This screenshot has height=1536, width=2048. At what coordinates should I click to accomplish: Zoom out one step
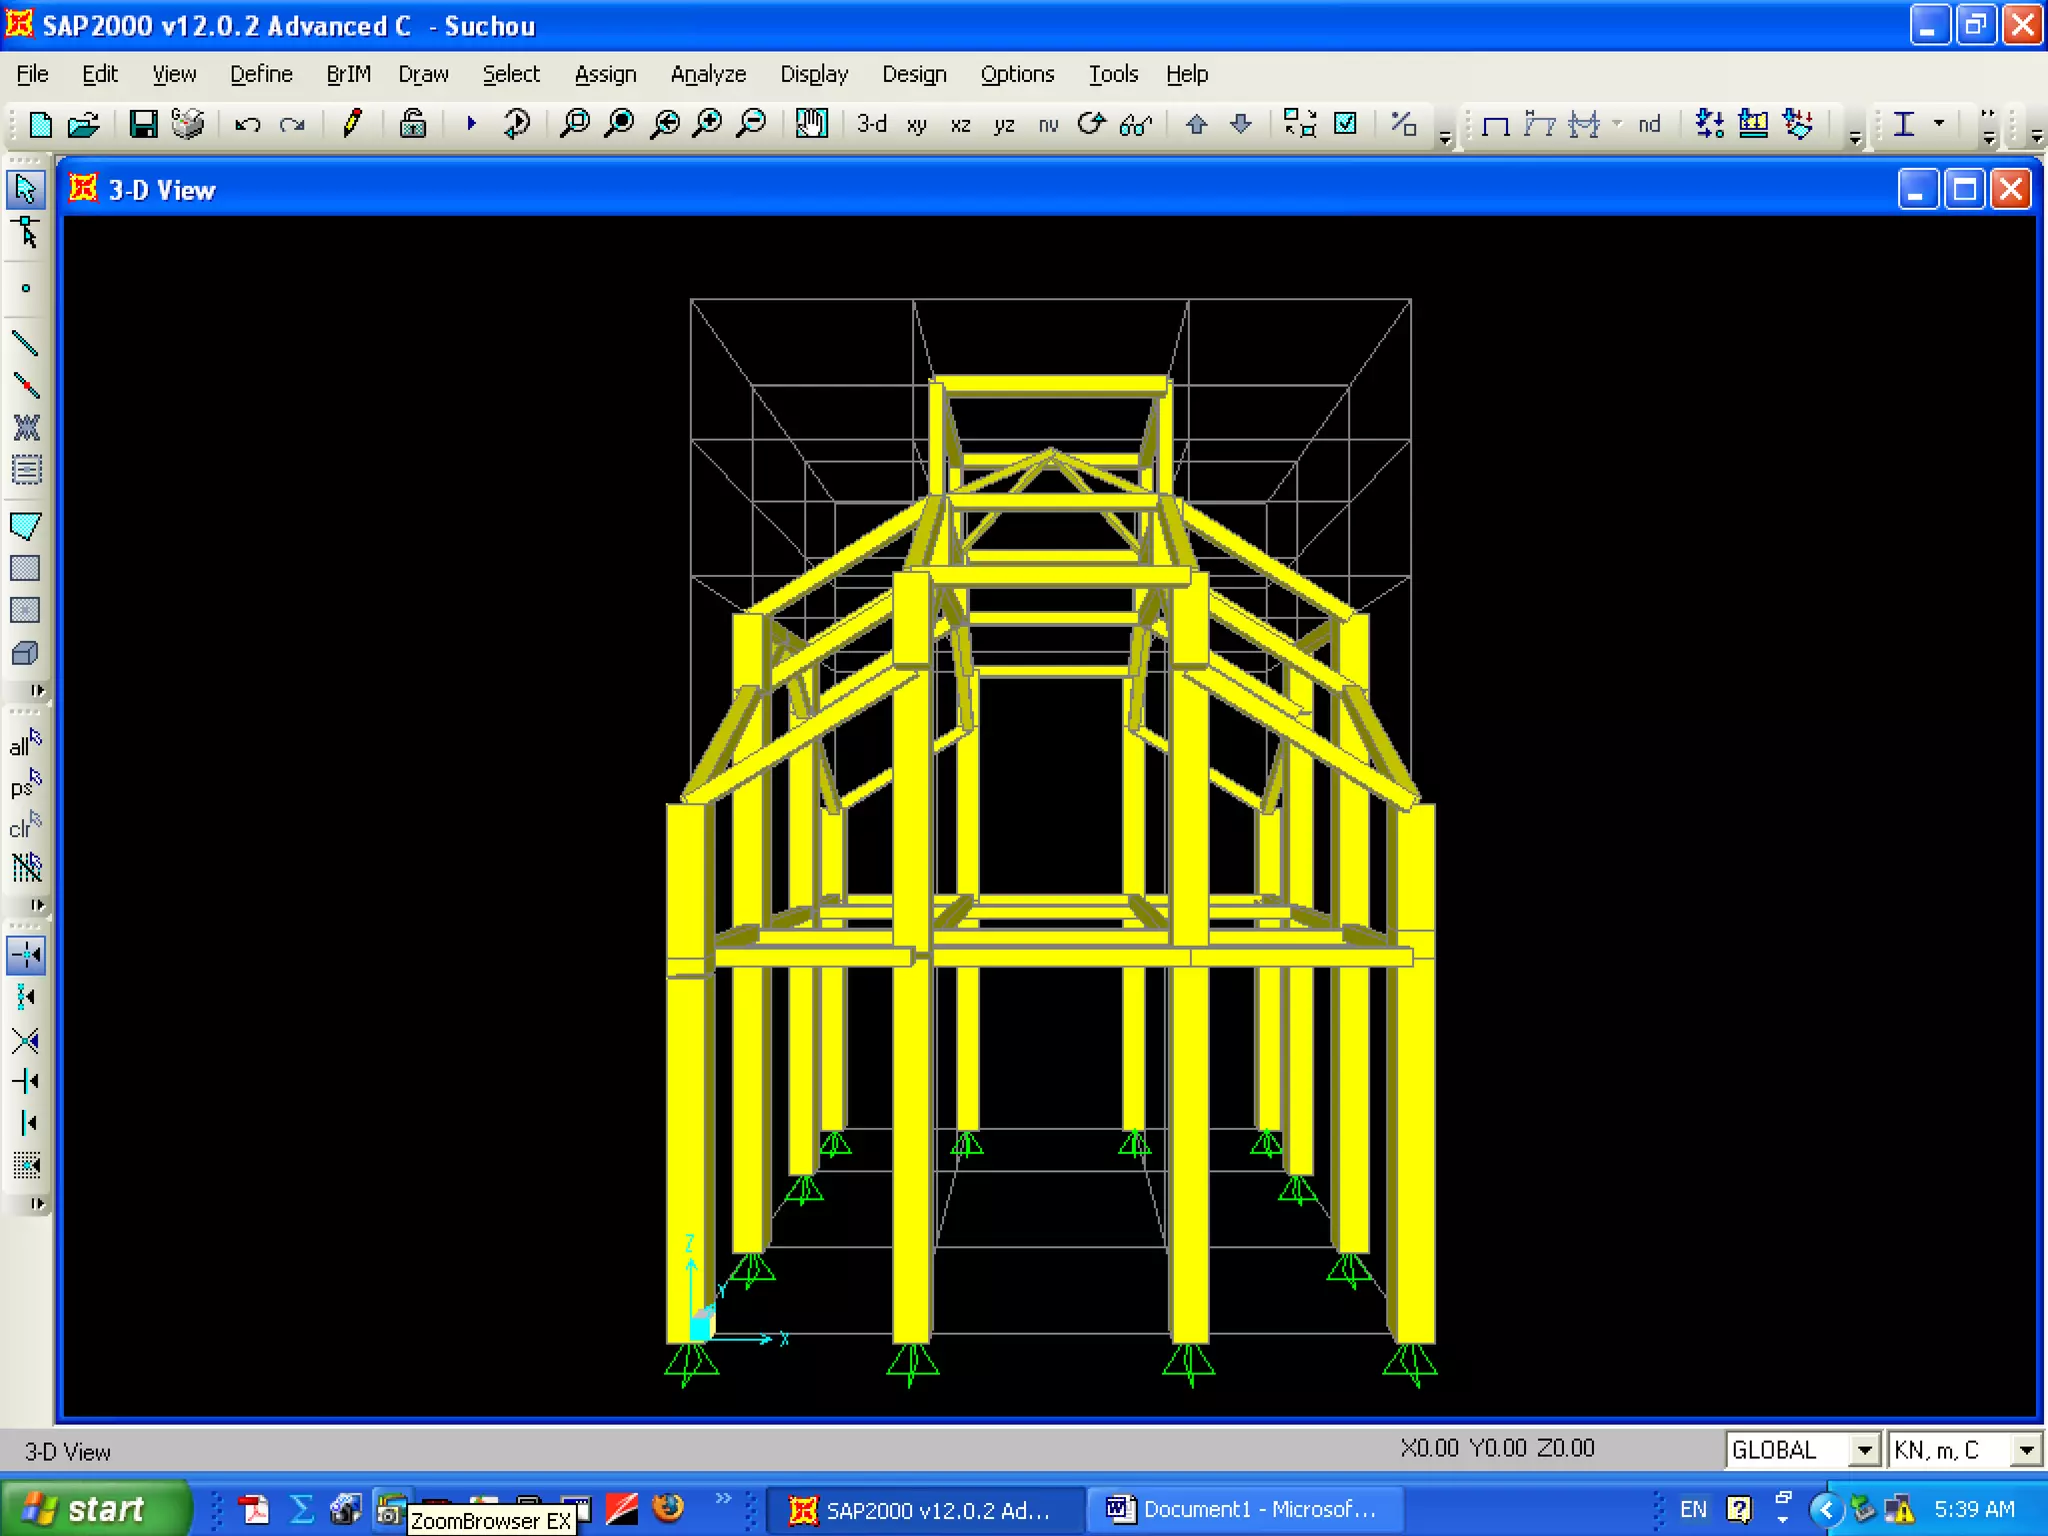(751, 124)
